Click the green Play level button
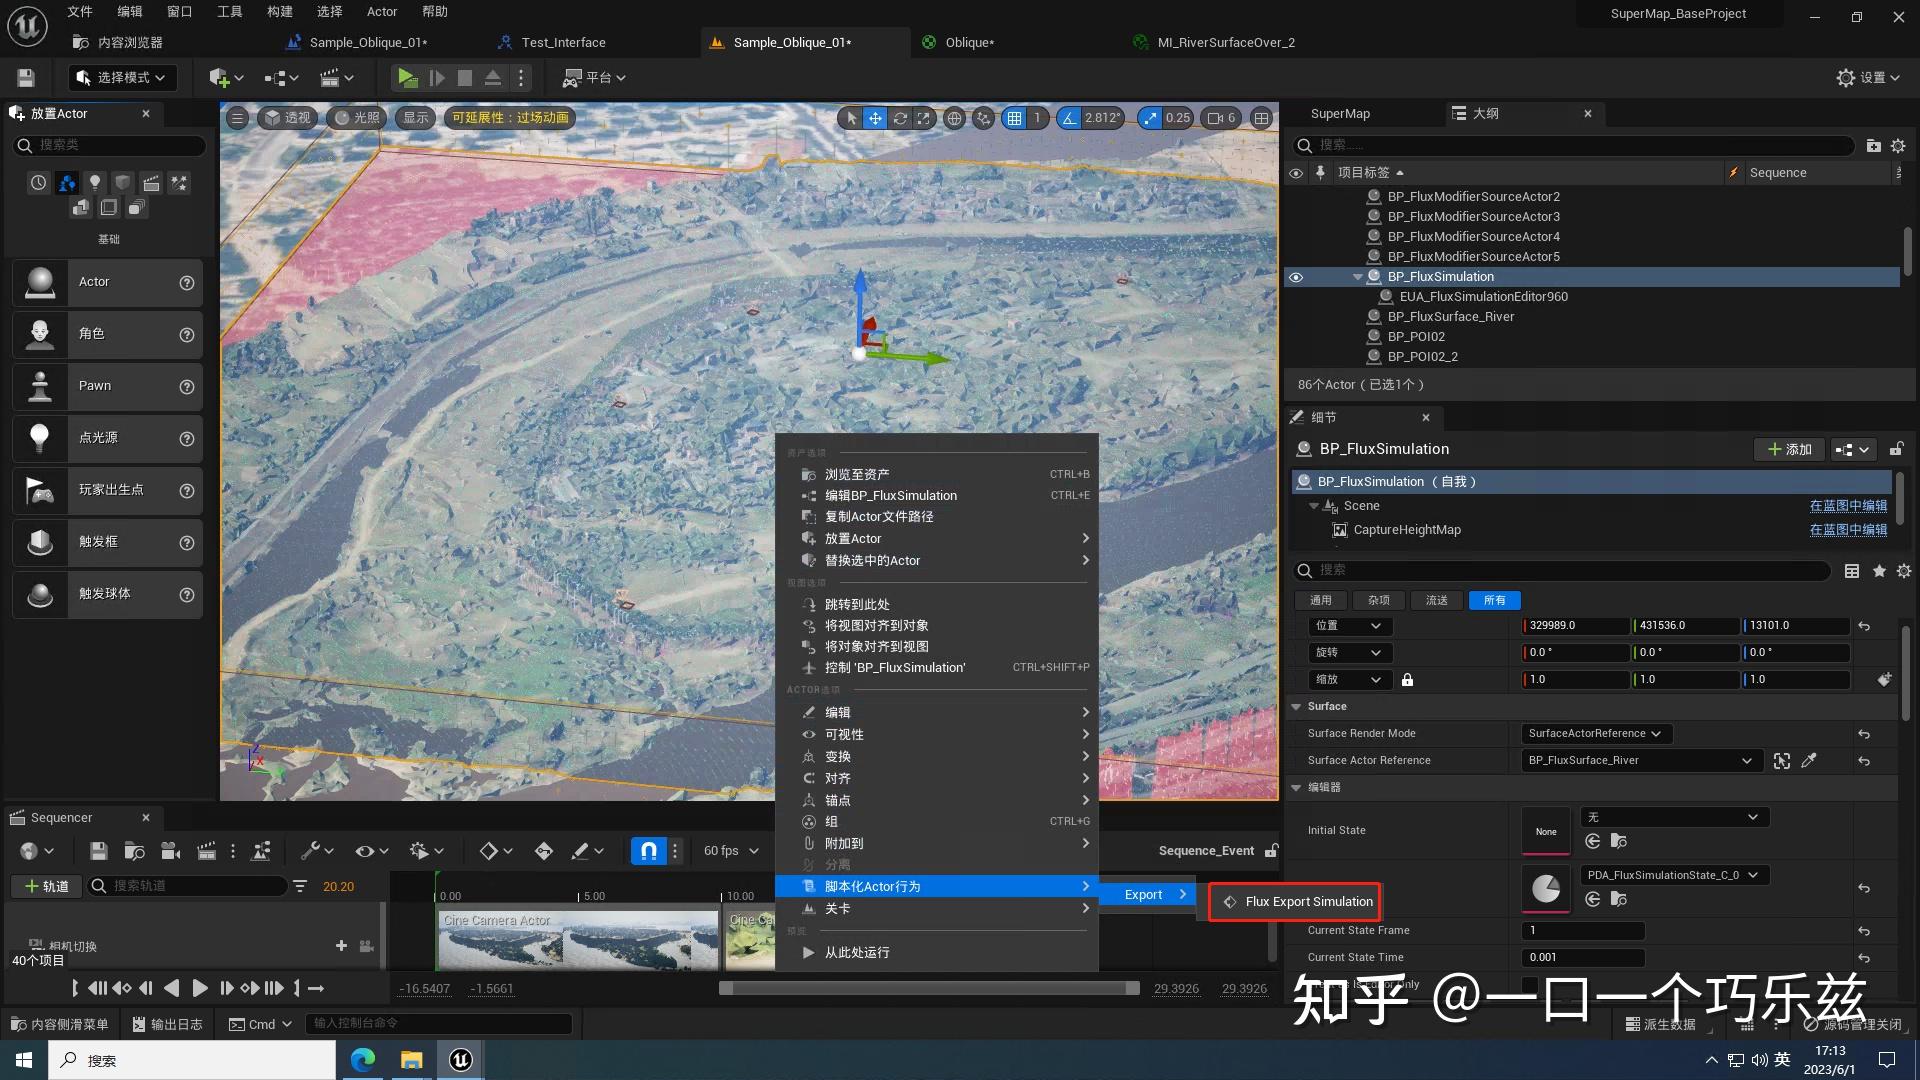Image resolution: width=1920 pixels, height=1080 pixels. (x=407, y=77)
